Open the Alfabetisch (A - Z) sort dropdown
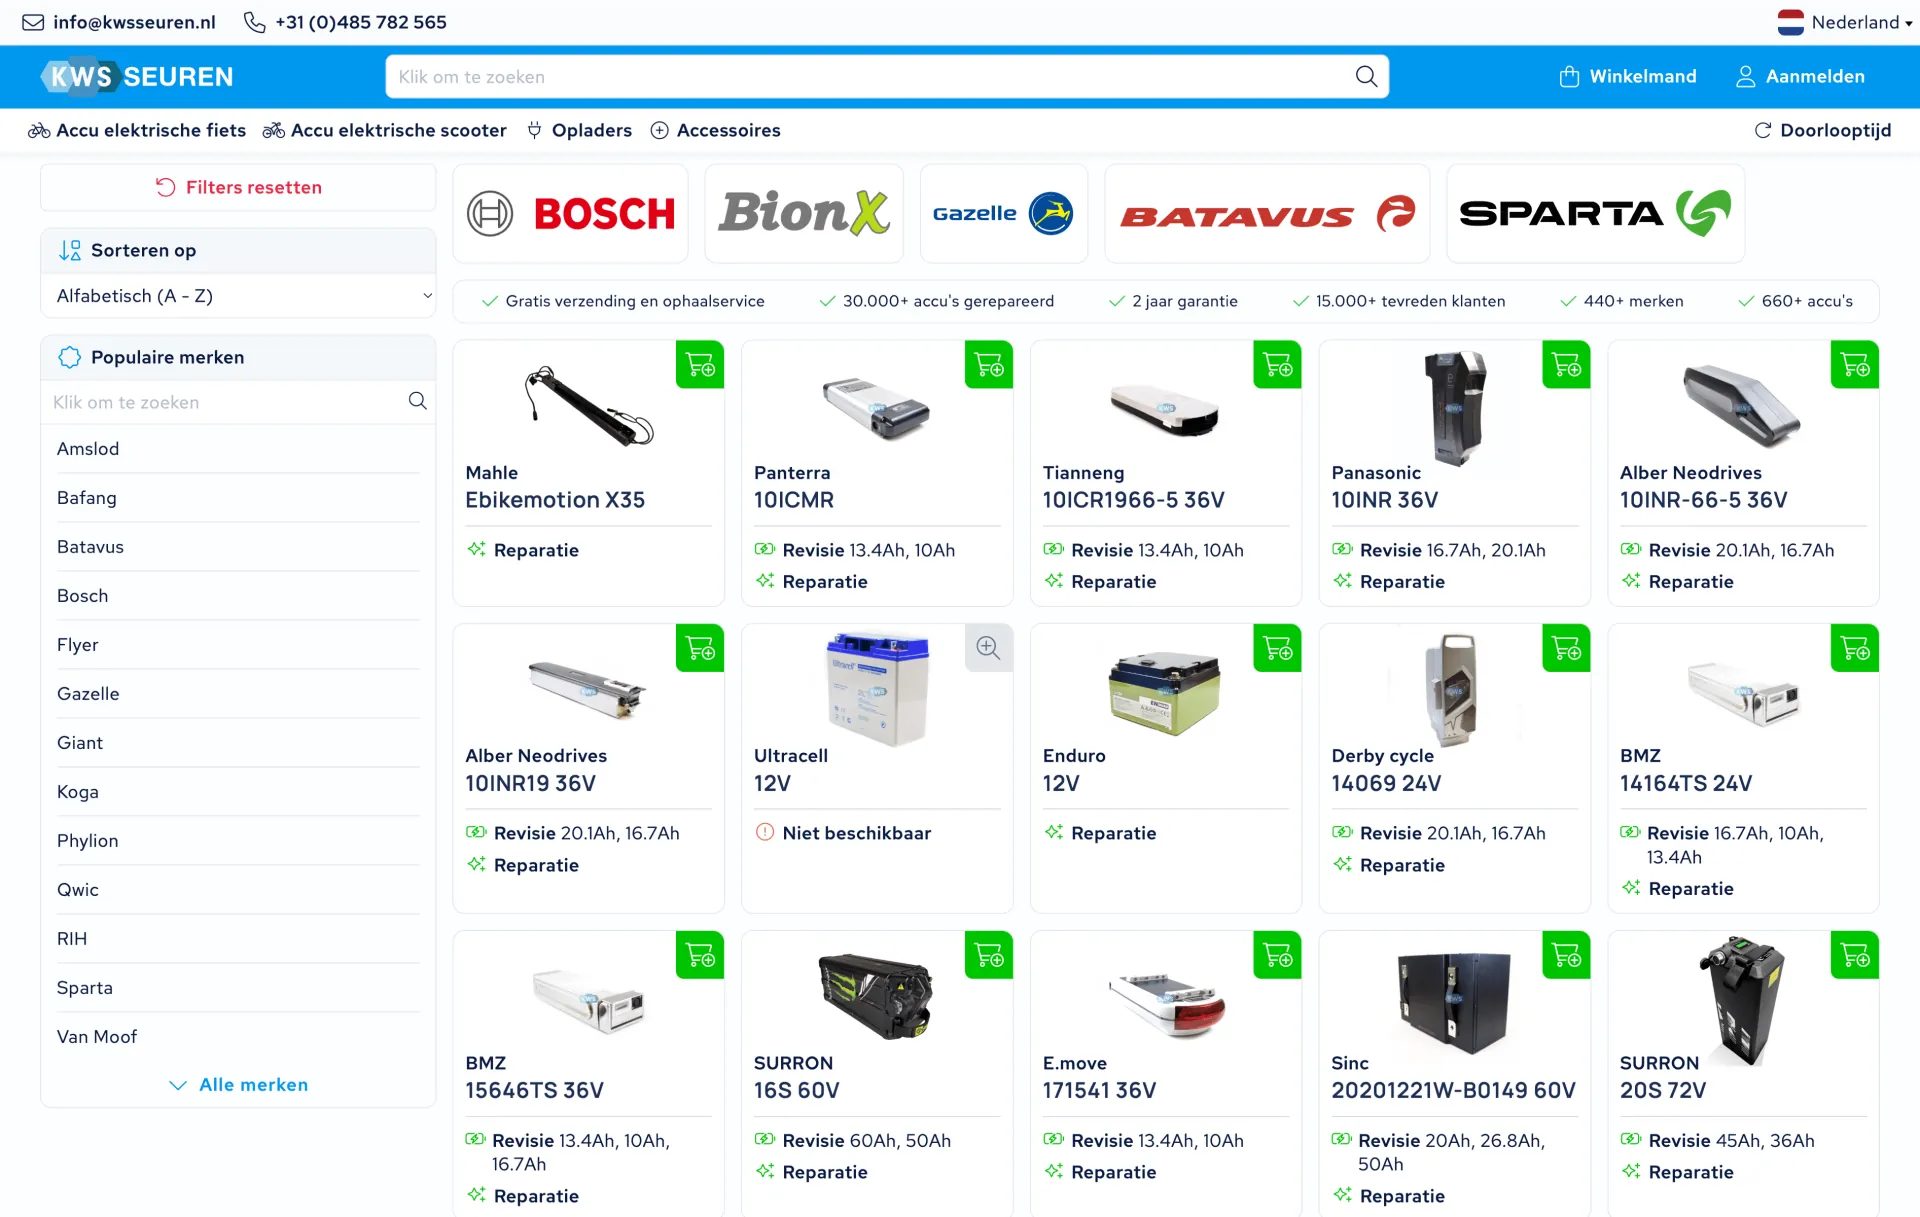 pos(238,296)
